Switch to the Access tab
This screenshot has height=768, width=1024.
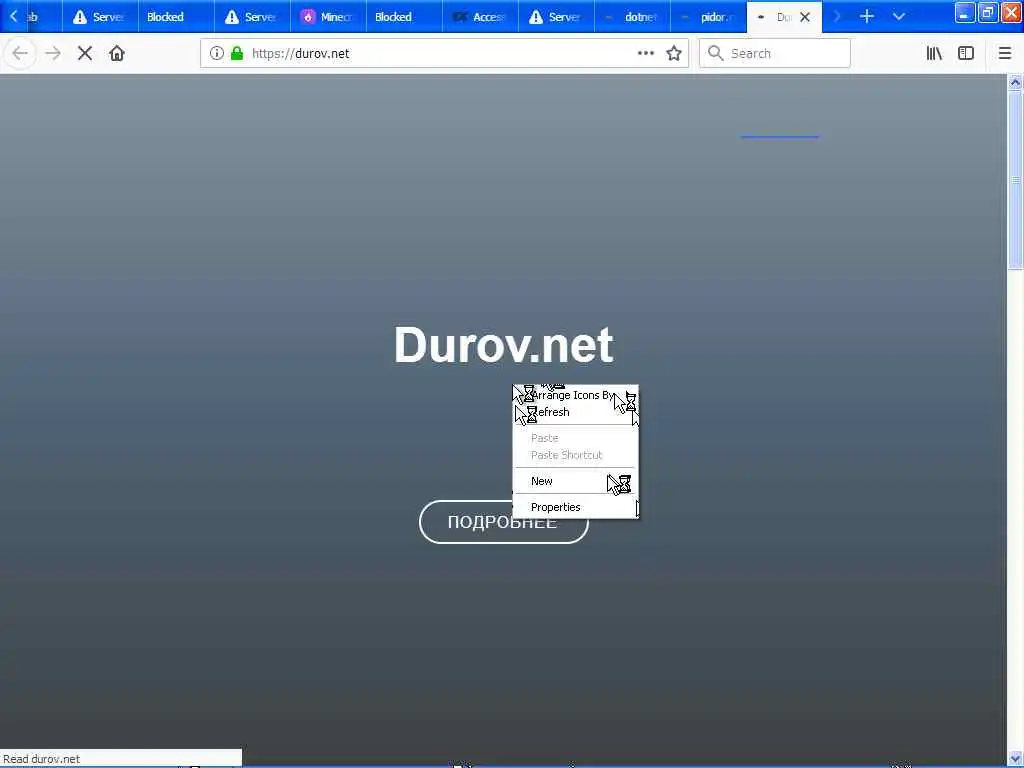[481, 16]
